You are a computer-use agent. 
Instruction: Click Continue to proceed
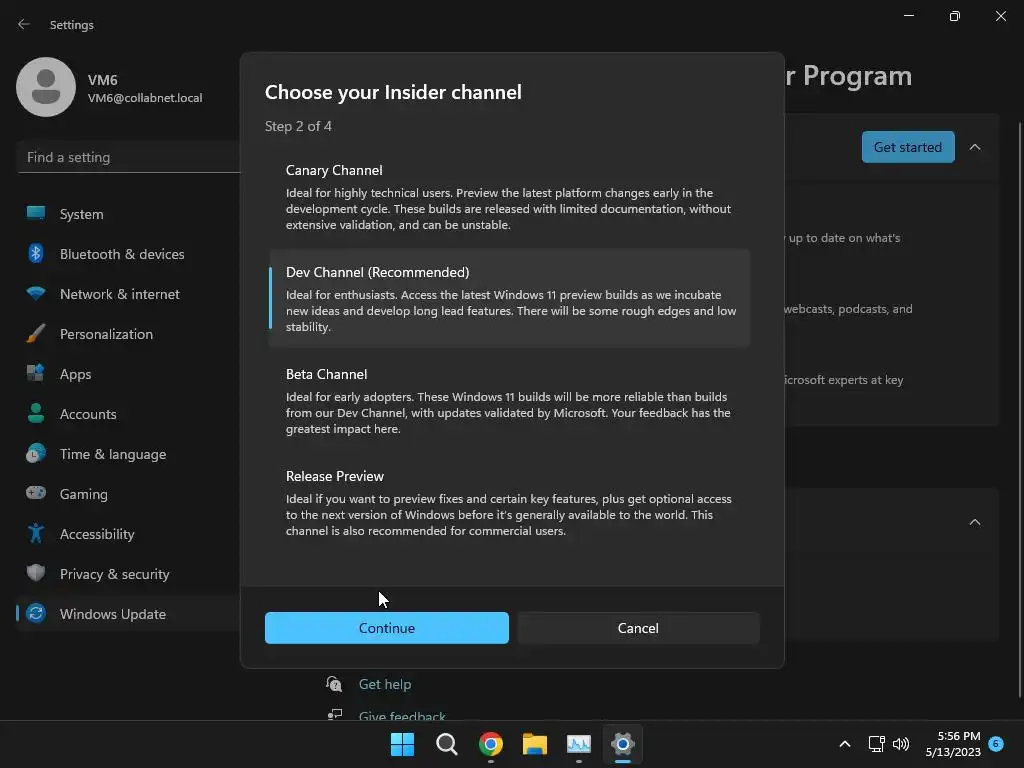click(x=387, y=628)
